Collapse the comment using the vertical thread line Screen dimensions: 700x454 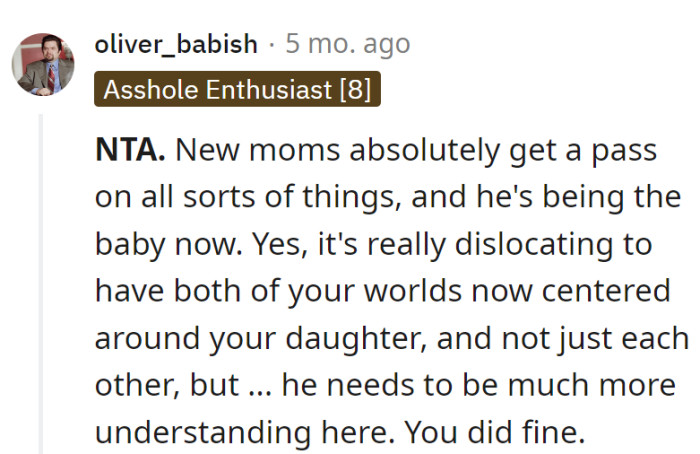(x=42, y=280)
